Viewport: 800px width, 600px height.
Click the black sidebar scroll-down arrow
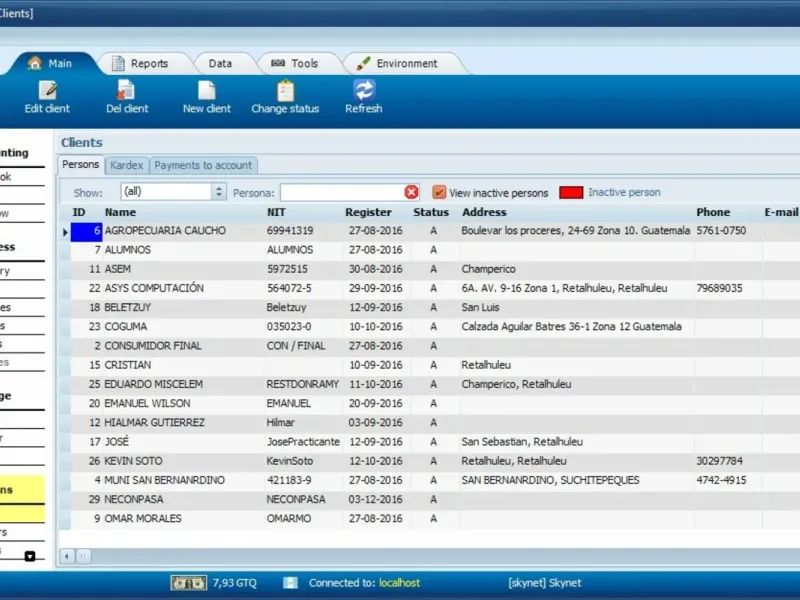pyautogui.click(x=30, y=556)
